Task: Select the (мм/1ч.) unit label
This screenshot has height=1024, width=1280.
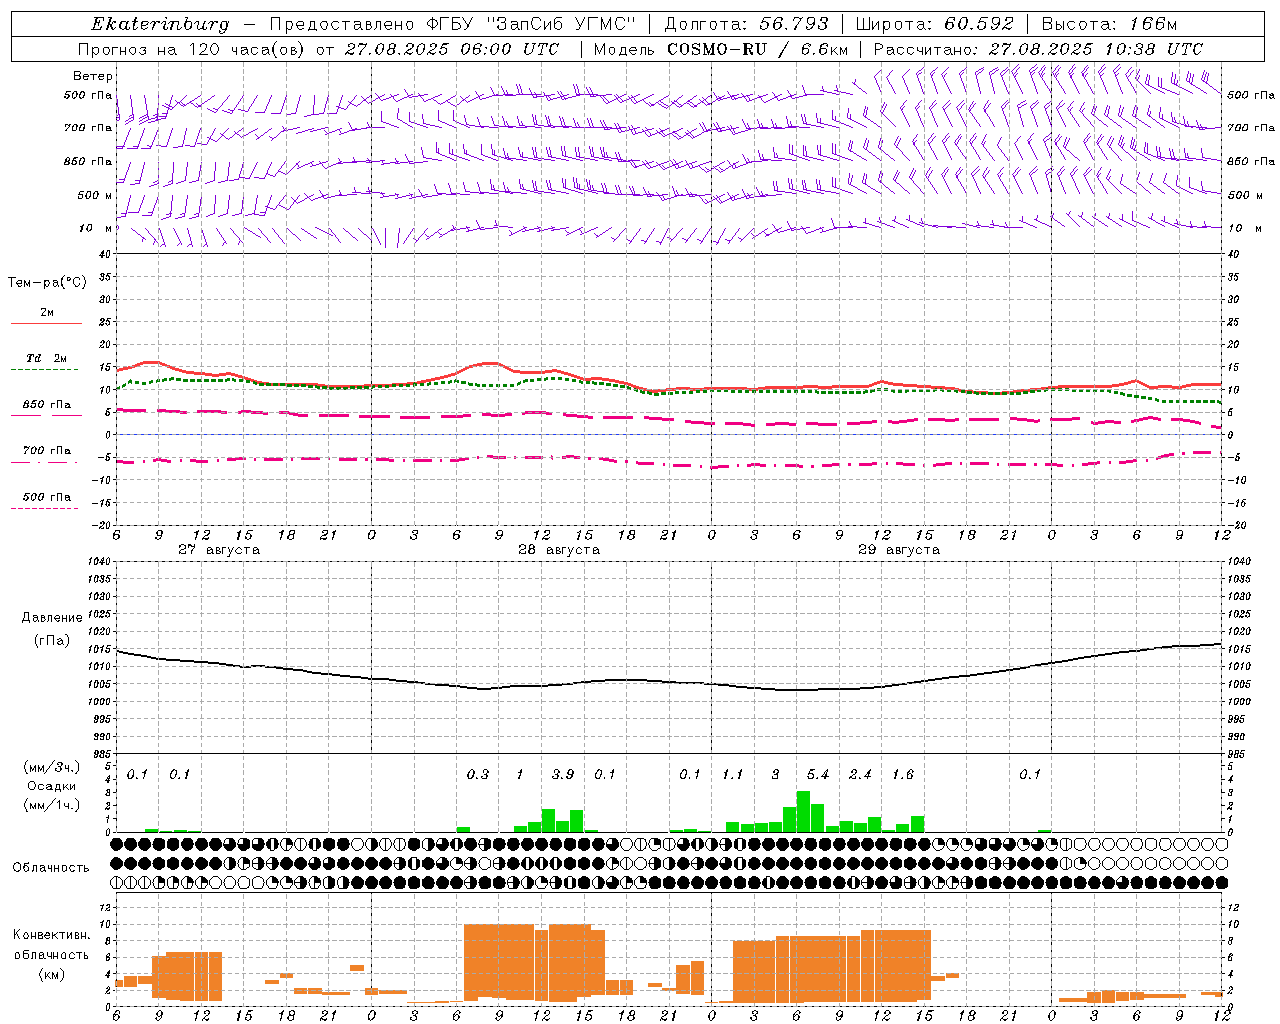Action: coord(50,805)
